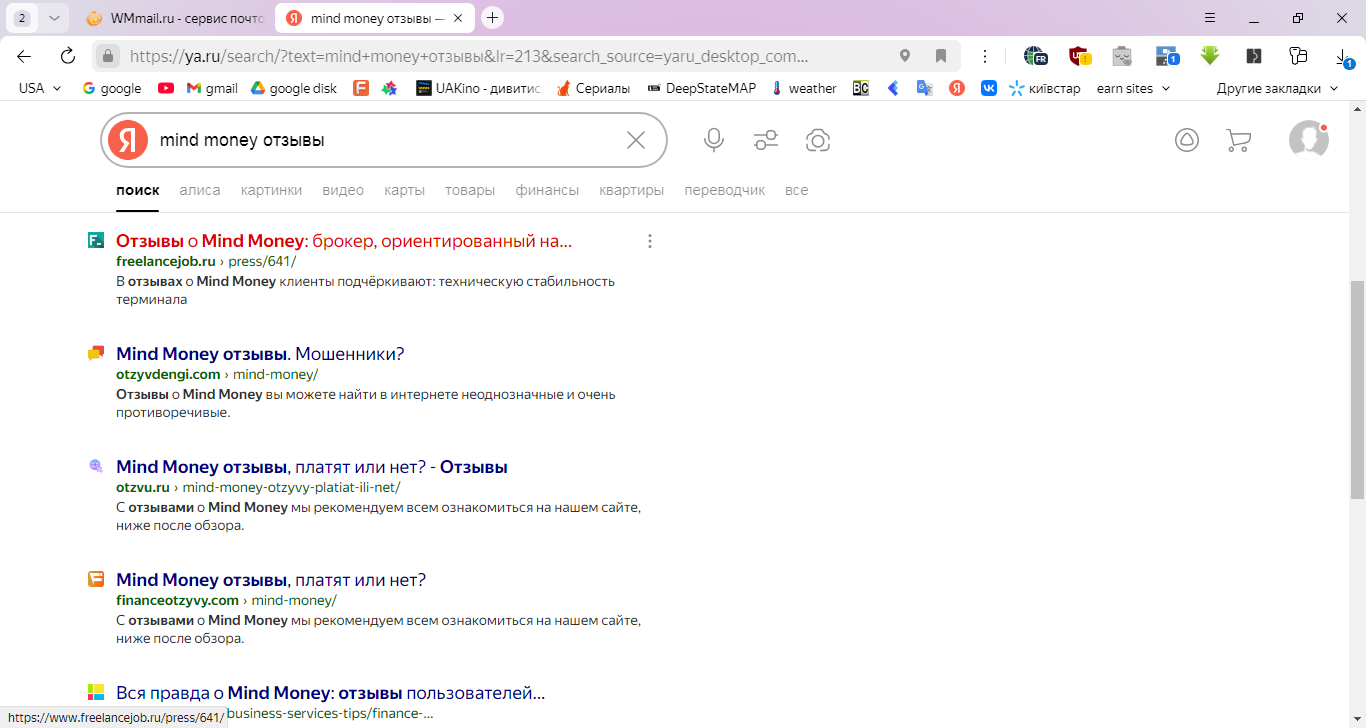Search by image using the camera icon
This screenshot has width=1366, height=728.
pyautogui.click(x=818, y=140)
